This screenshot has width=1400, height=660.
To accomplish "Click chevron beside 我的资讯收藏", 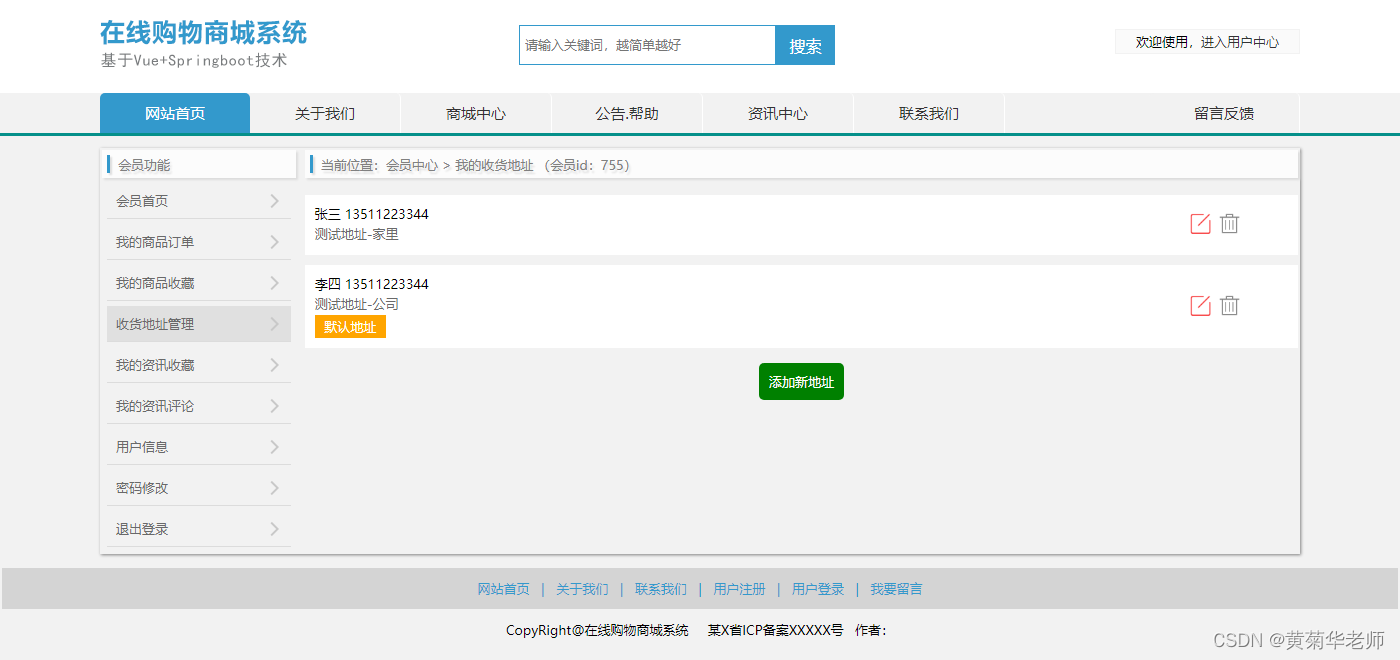I will point(275,365).
